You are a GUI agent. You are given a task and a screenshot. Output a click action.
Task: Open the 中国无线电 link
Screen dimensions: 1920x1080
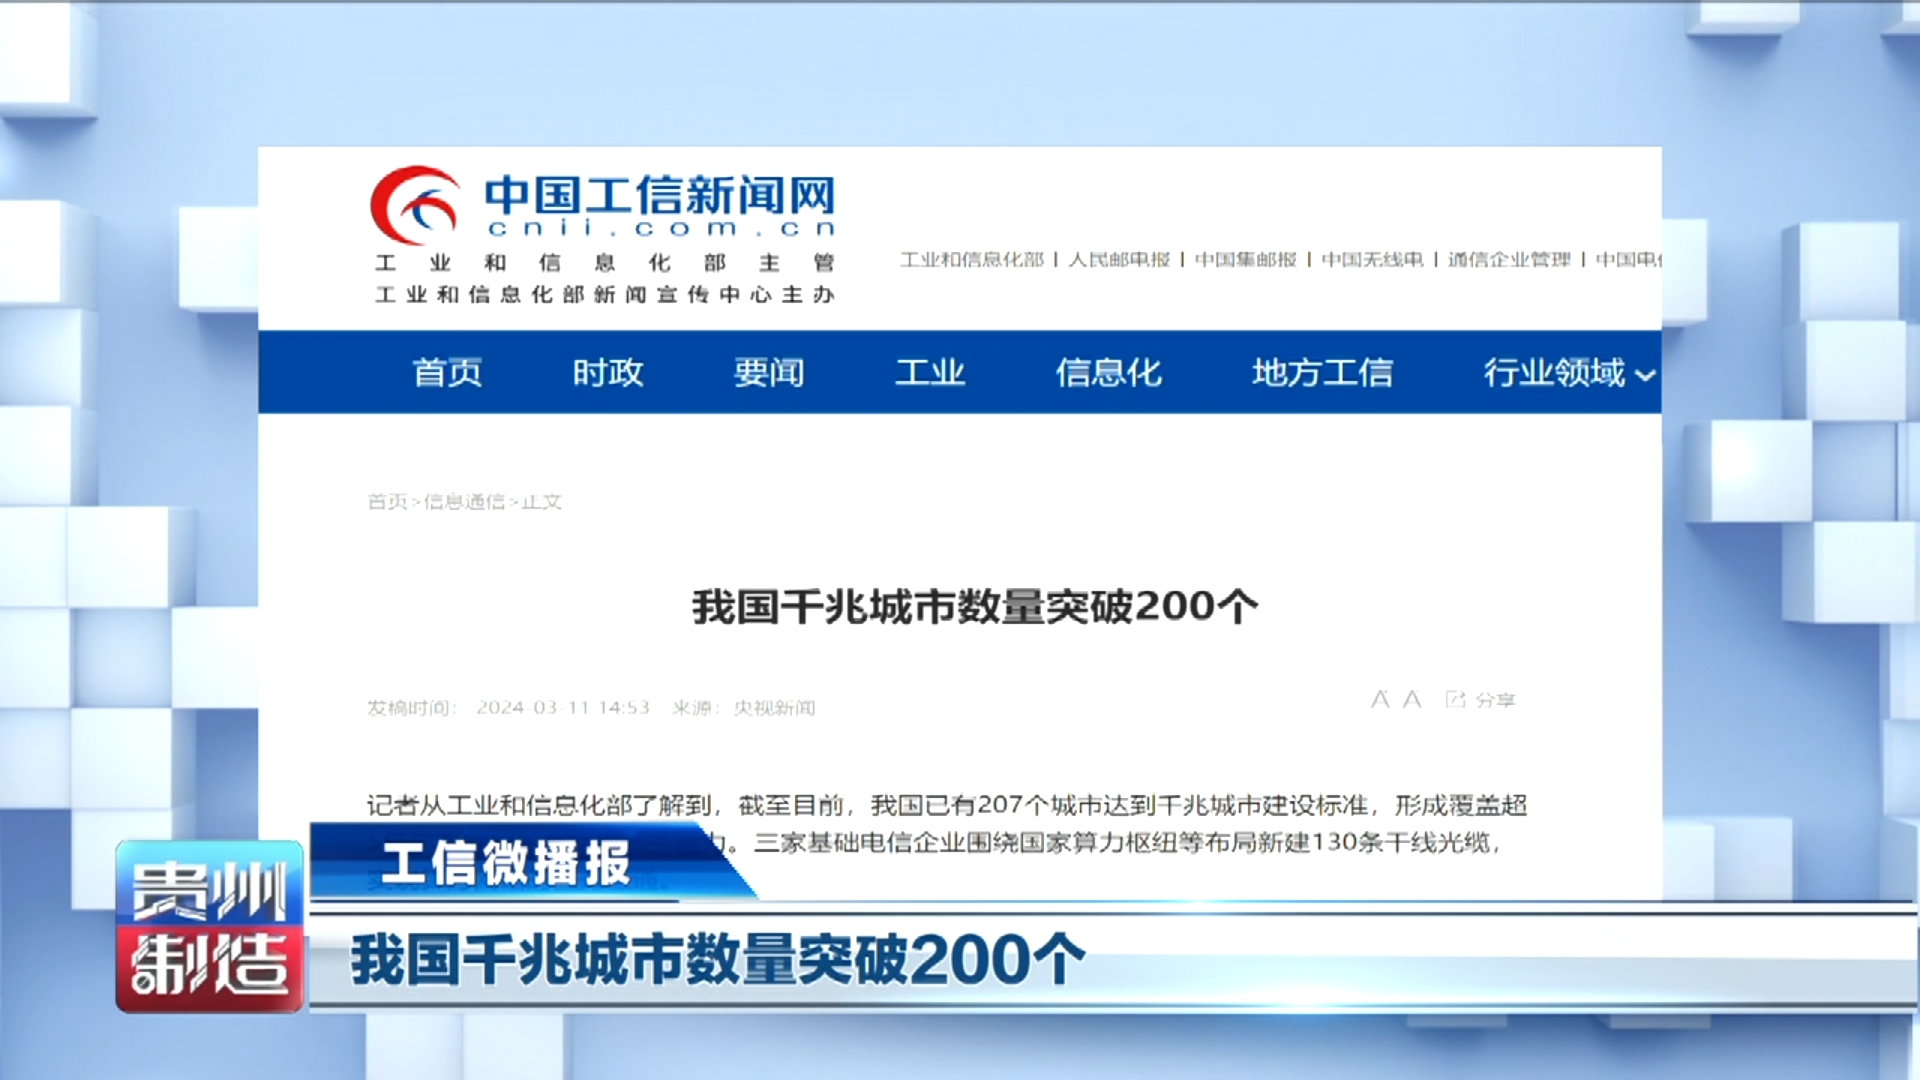tap(1372, 260)
